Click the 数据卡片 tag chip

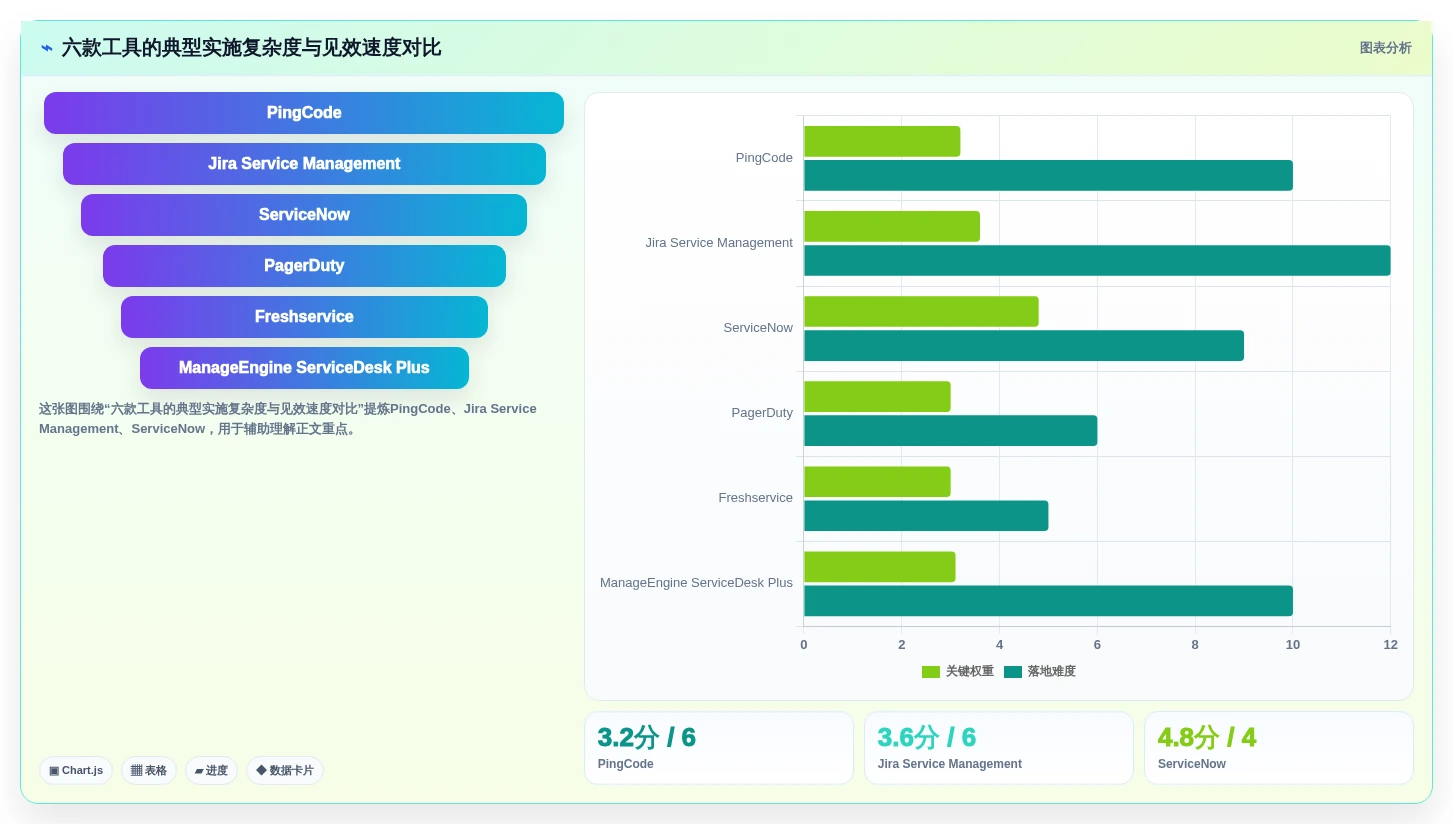[285, 771]
